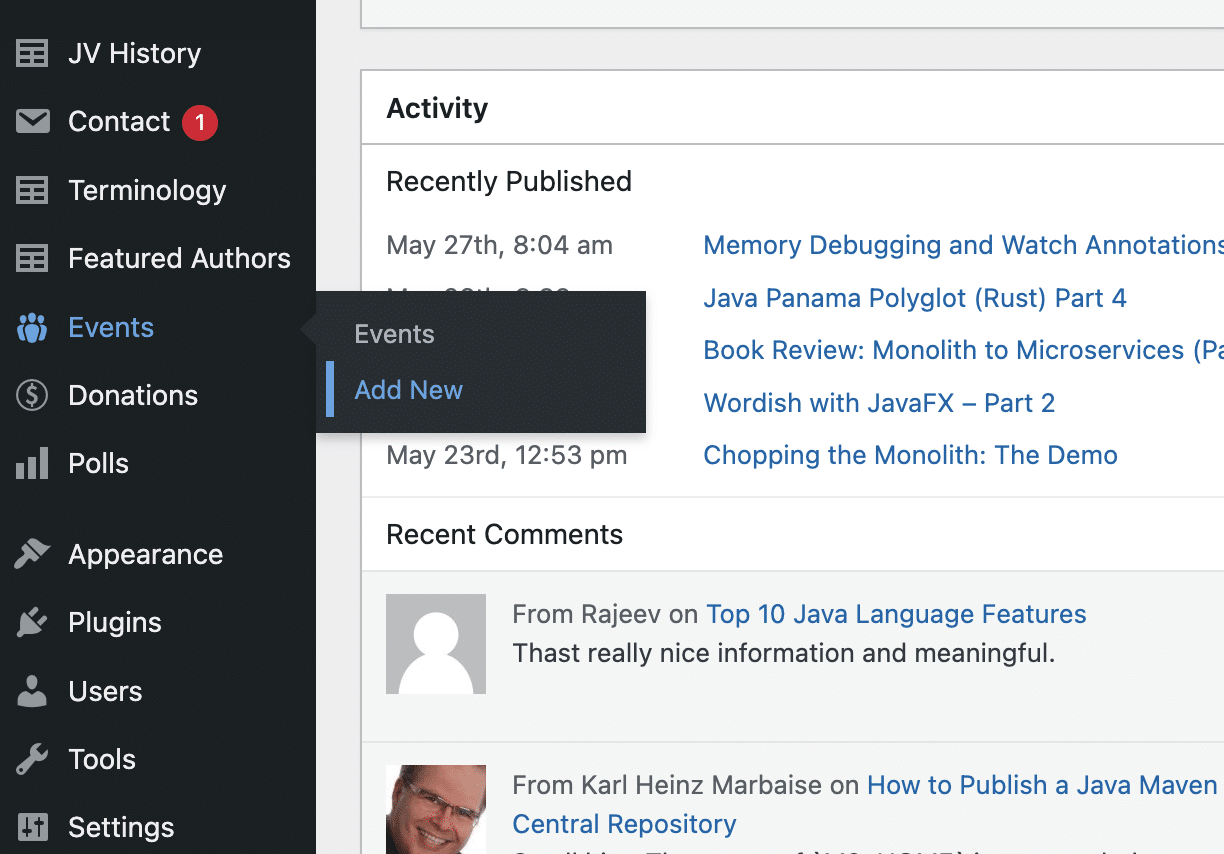Choose Add New from the Events submenu

click(408, 389)
